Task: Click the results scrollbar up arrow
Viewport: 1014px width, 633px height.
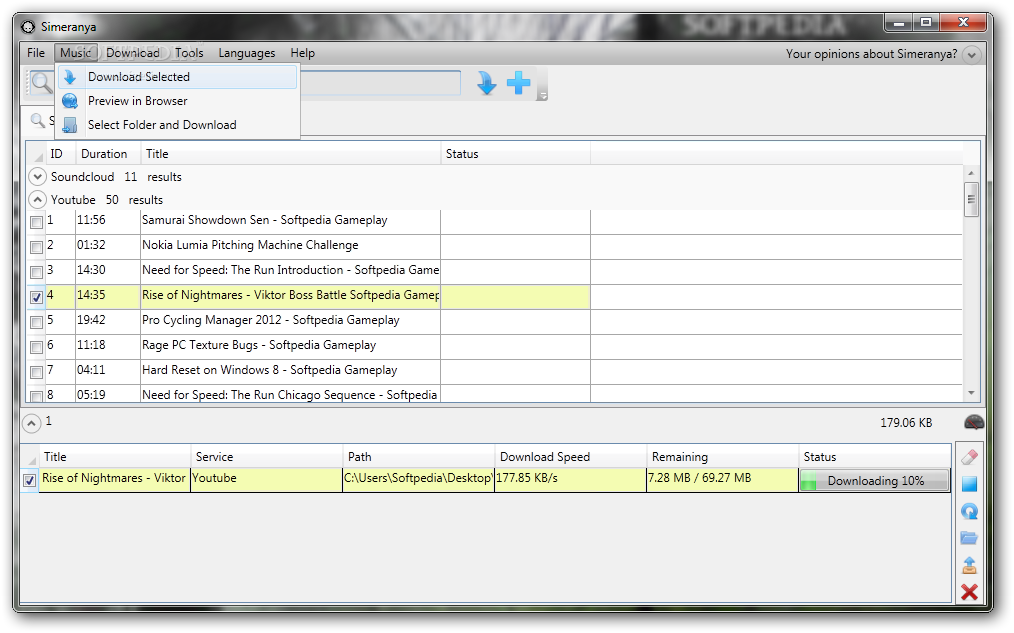Action: pos(971,173)
